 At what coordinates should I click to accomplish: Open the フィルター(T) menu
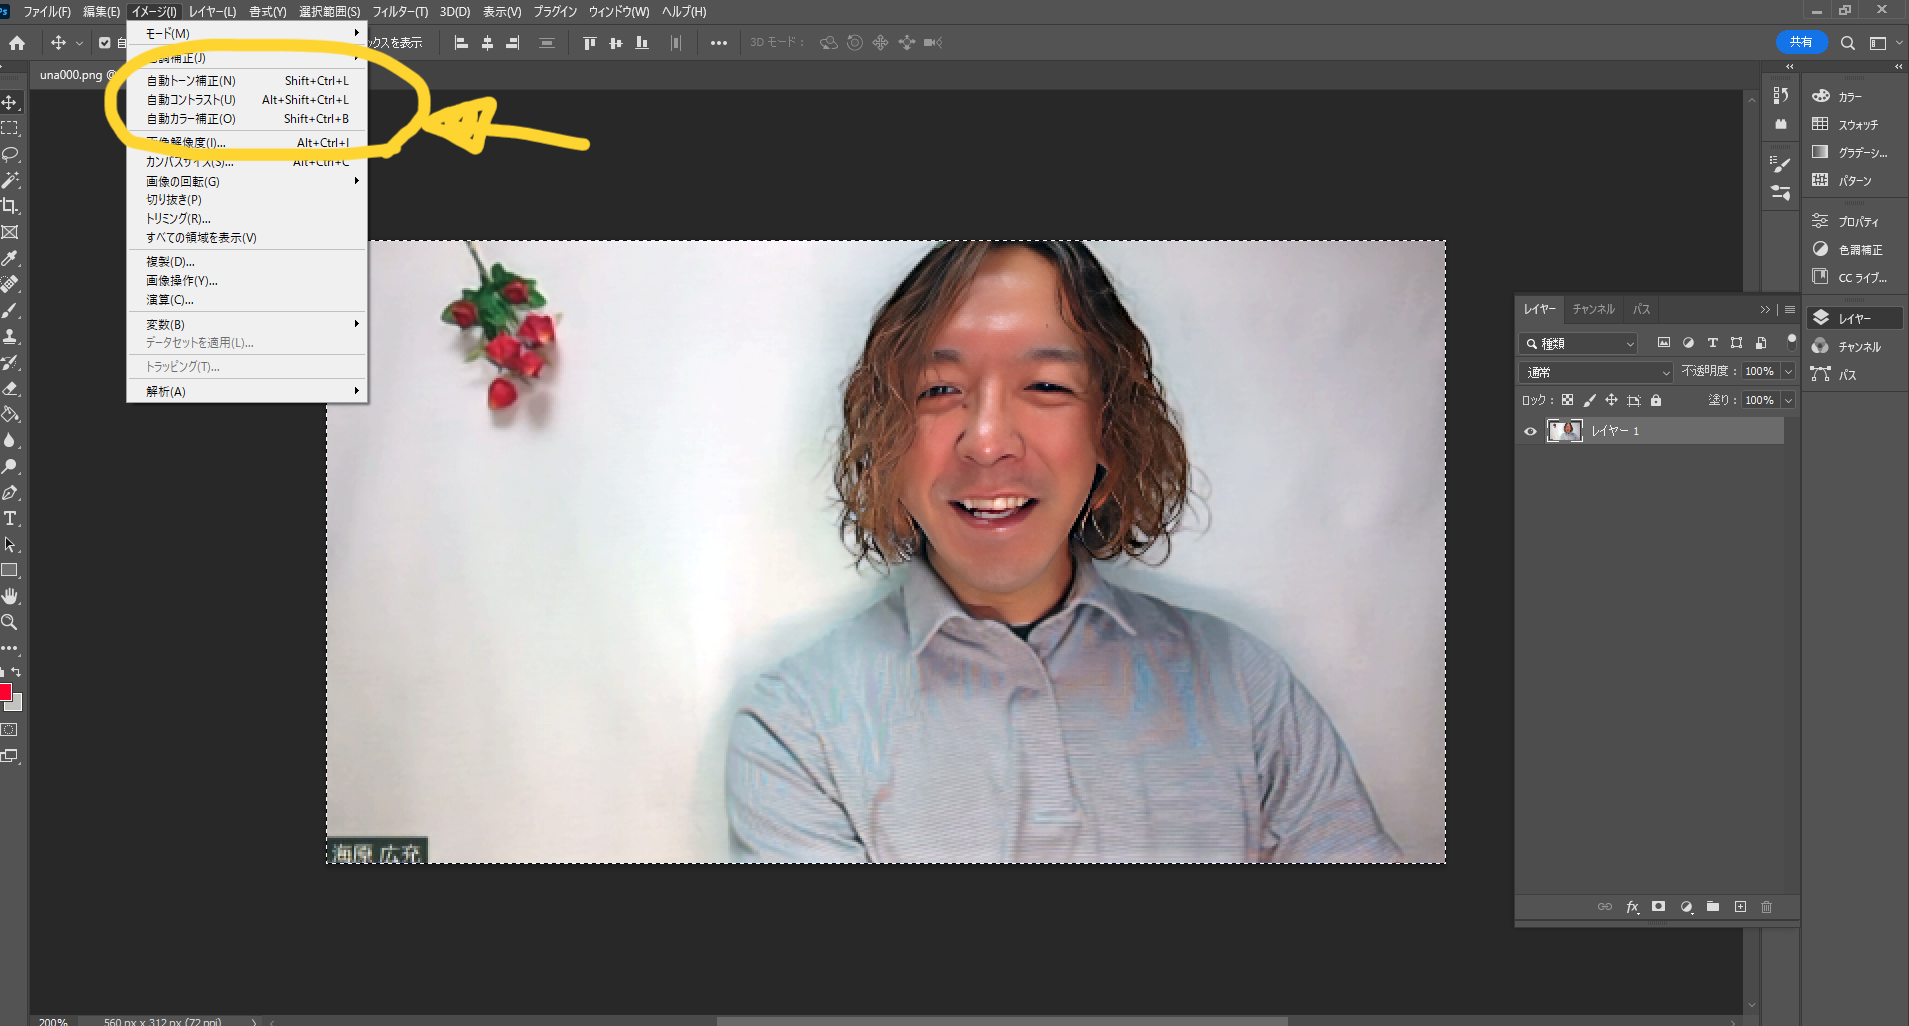point(400,12)
